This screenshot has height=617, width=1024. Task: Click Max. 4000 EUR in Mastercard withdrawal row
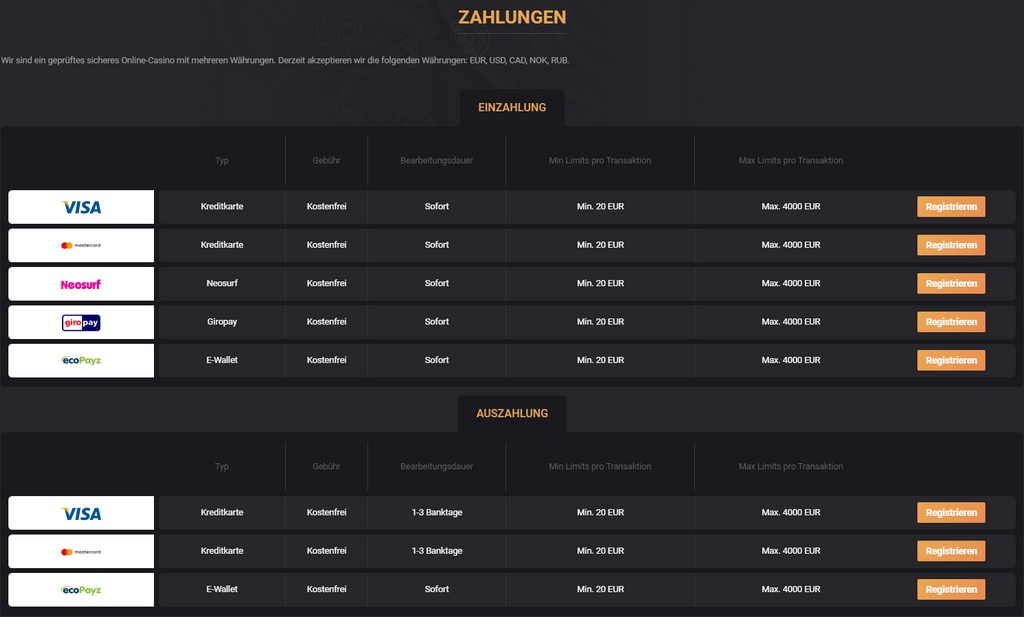coord(791,551)
